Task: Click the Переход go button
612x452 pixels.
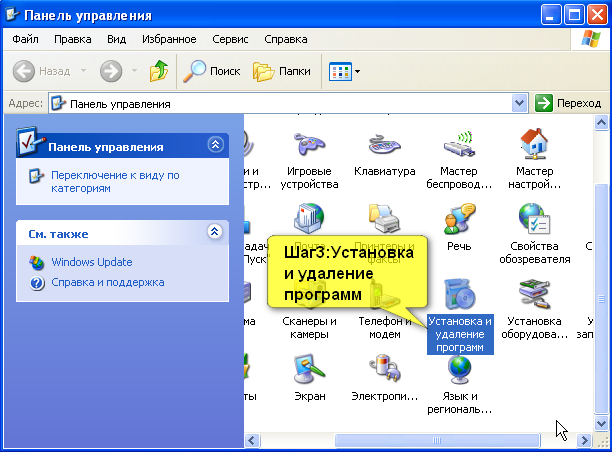Action: pyautogui.click(x=568, y=103)
